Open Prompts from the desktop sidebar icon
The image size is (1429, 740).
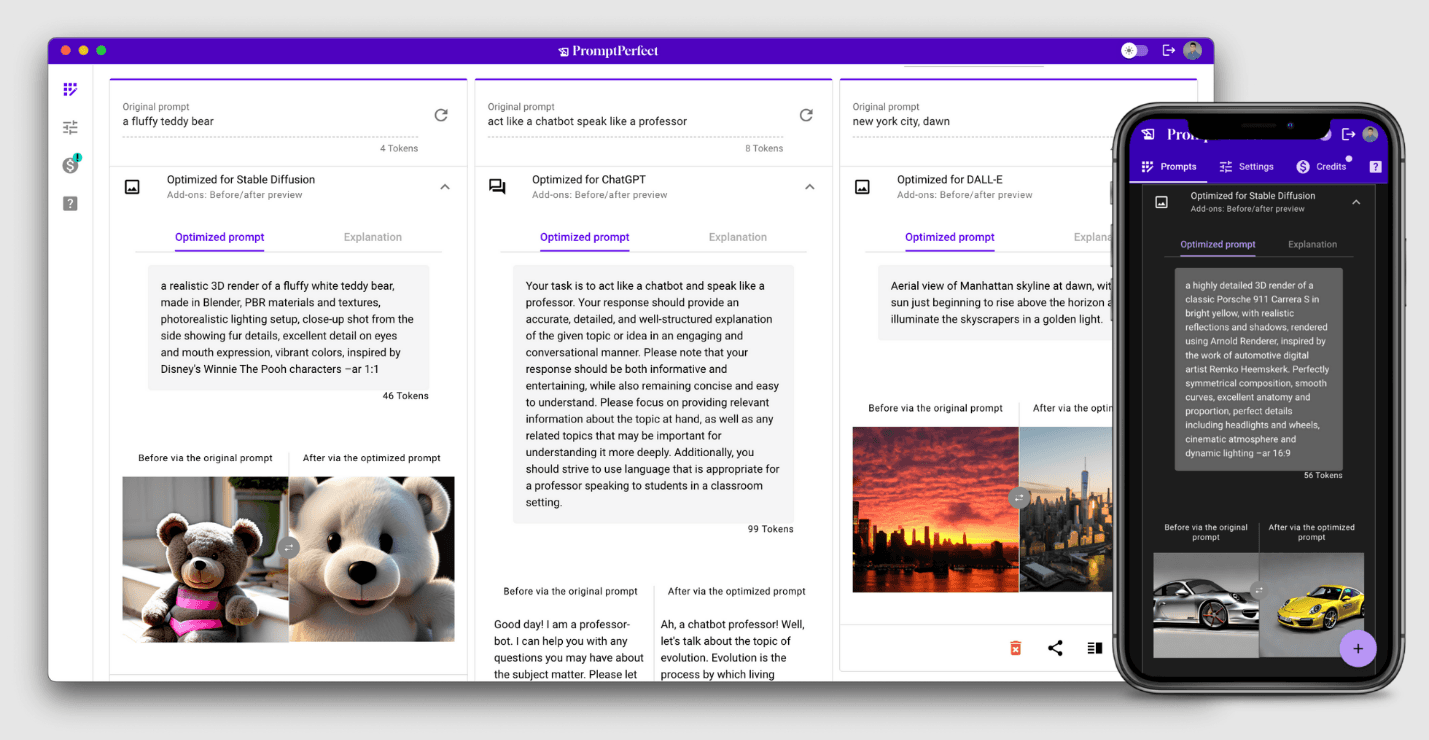pyautogui.click(x=70, y=90)
